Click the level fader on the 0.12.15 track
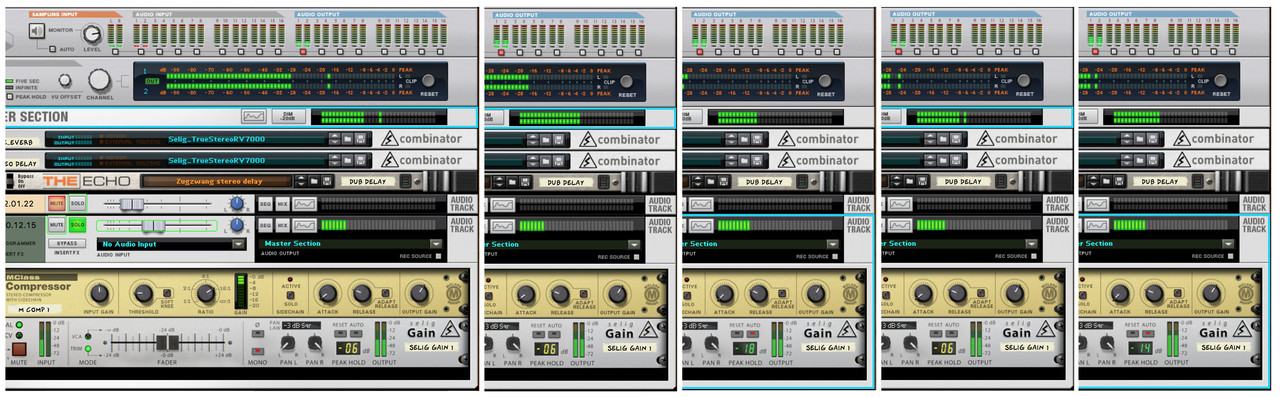The image size is (1280, 397). [x=153, y=225]
